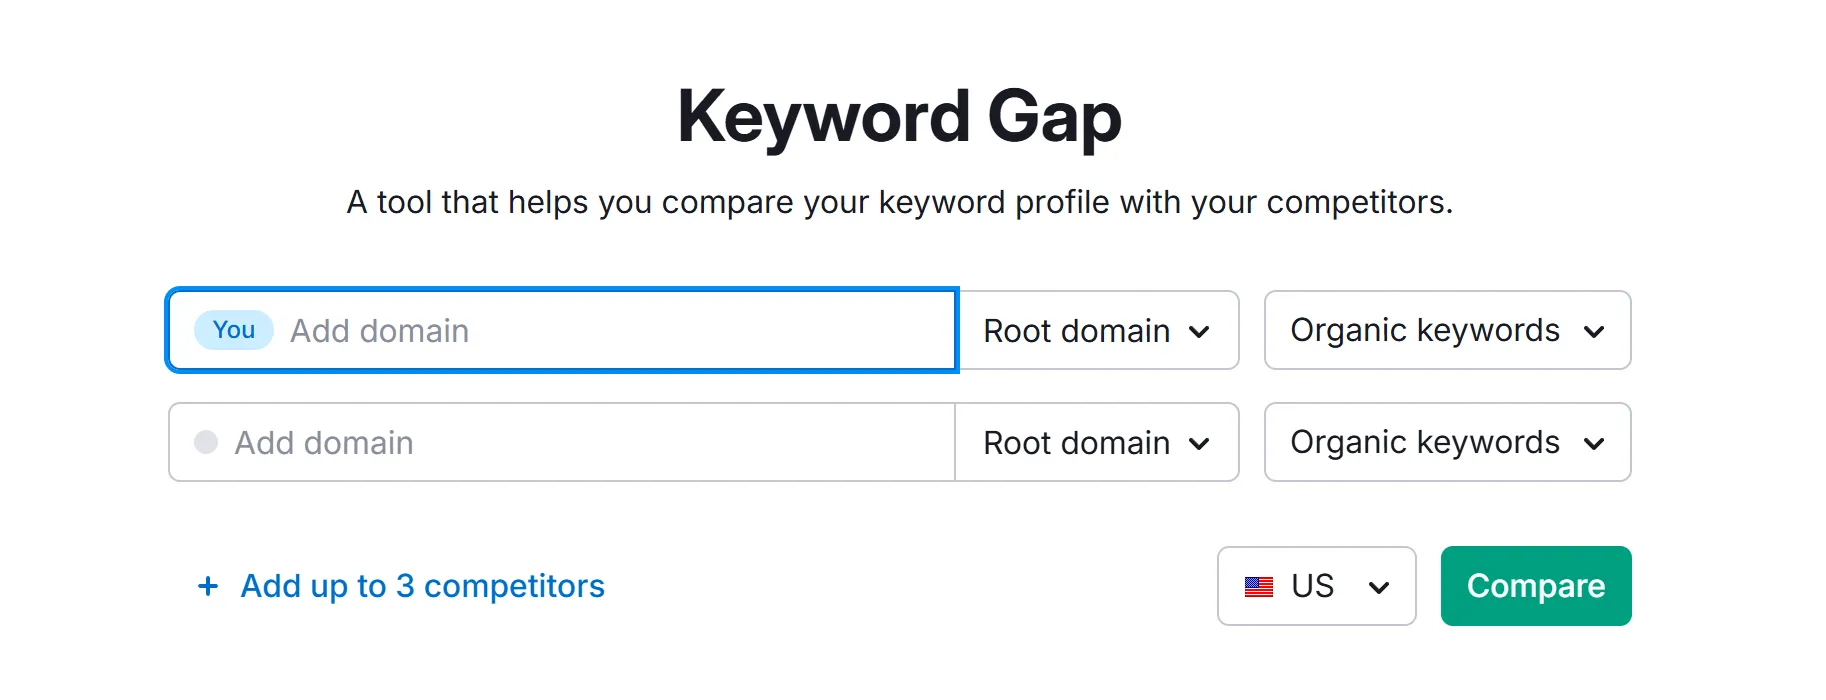
Task: Click the 'You' badge in first domain field
Action: pyautogui.click(x=232, y=330)
